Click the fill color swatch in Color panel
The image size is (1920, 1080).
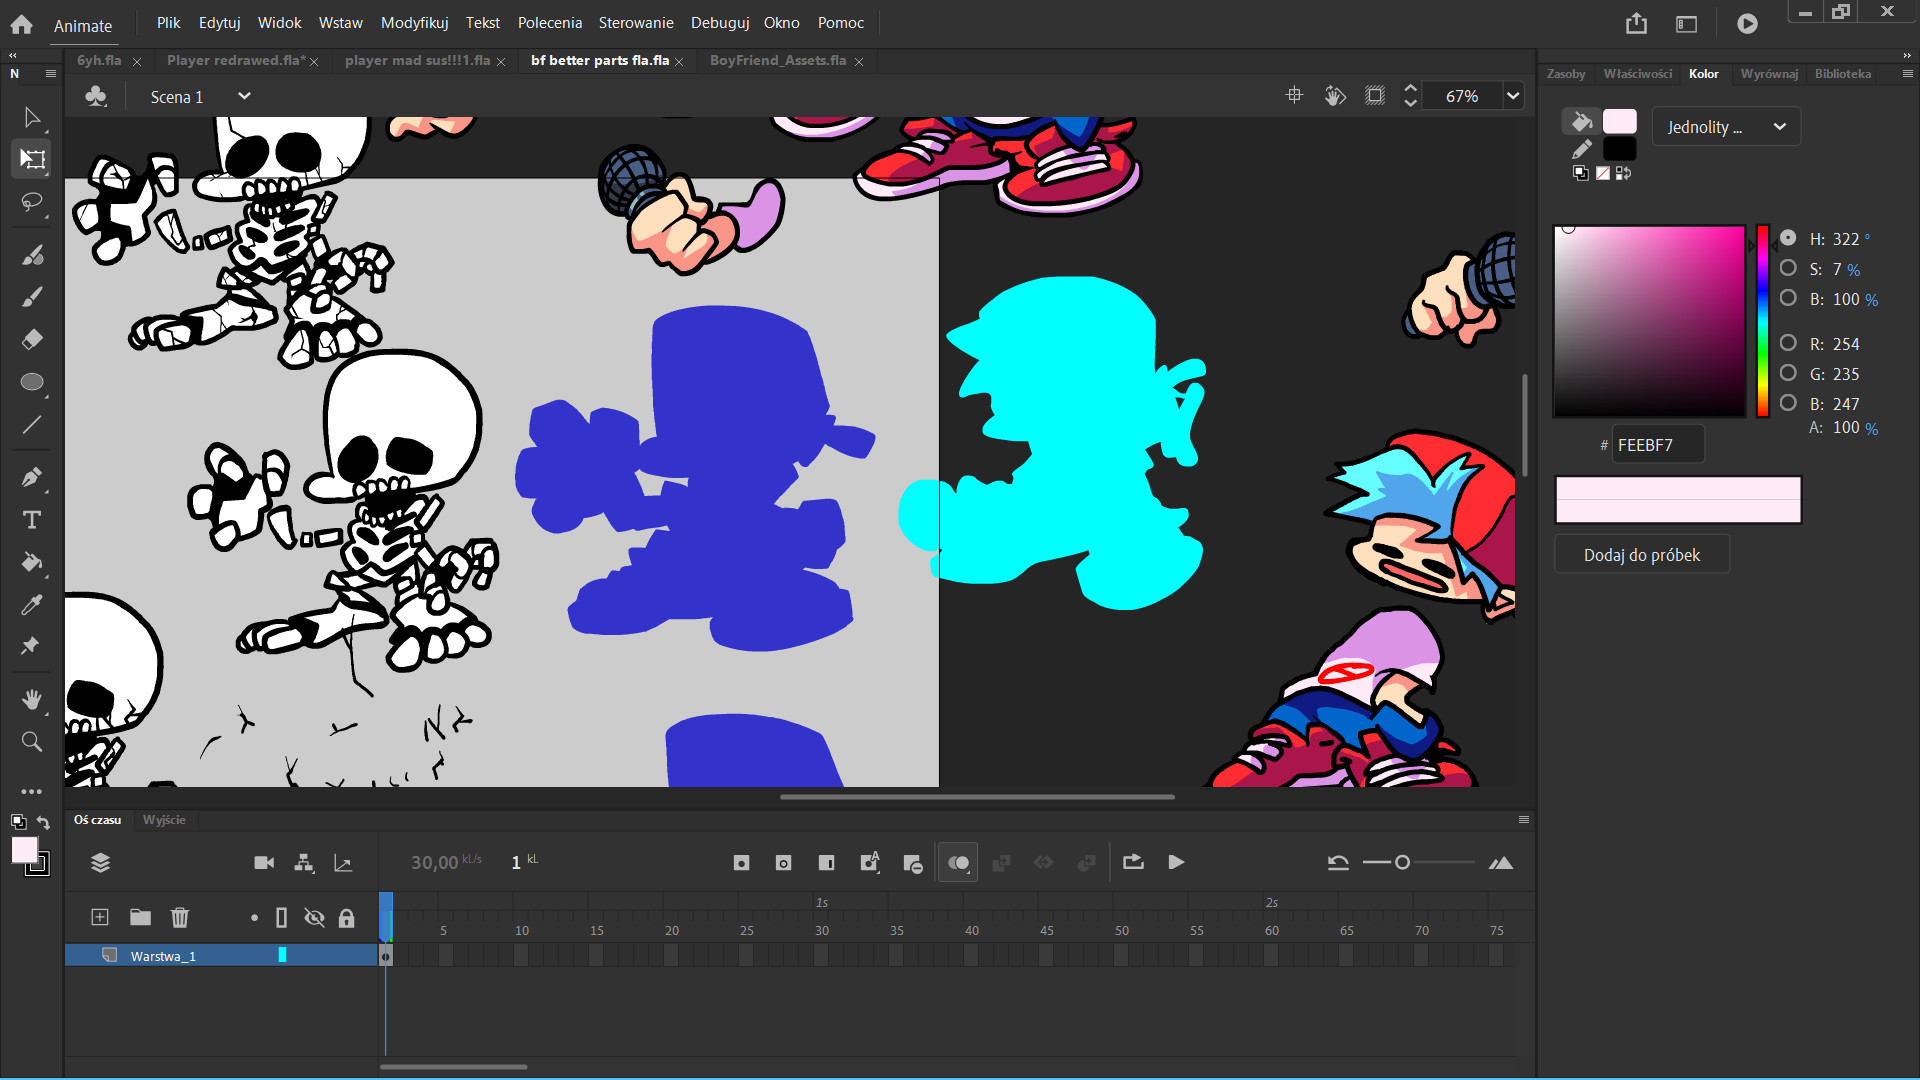coord(1619,122)
